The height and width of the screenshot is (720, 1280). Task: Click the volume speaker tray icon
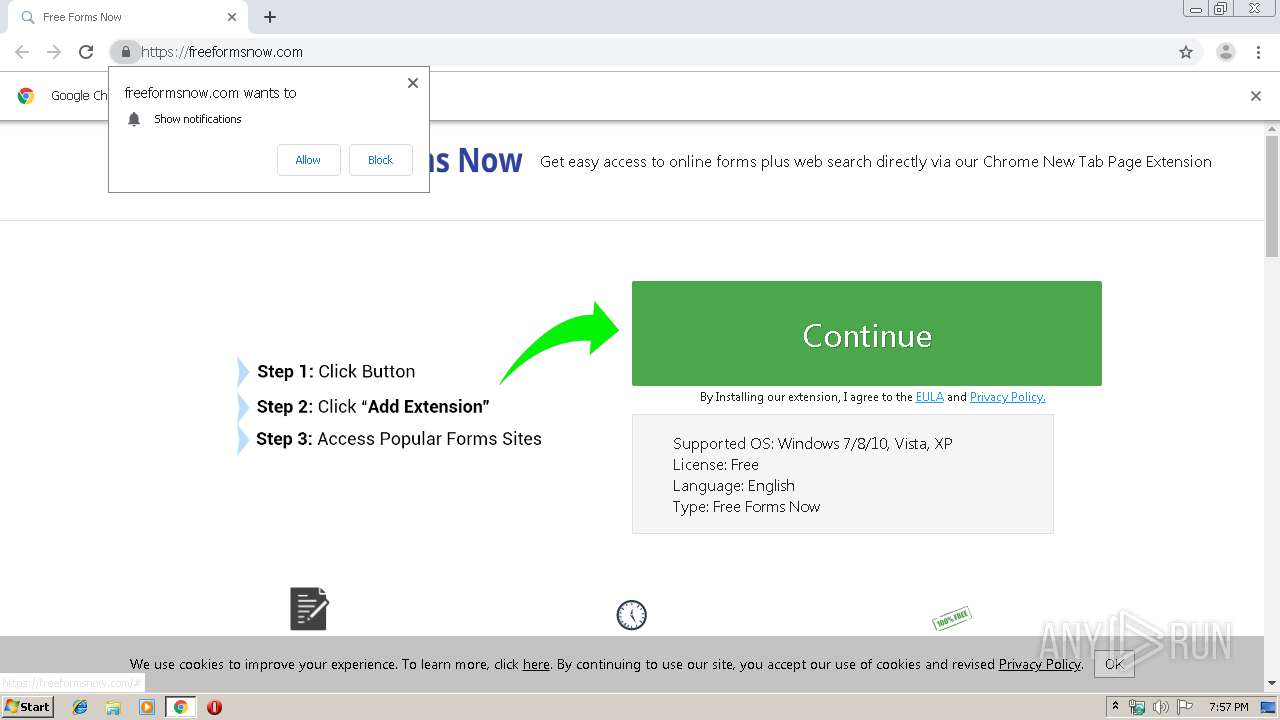point(1160,707)
